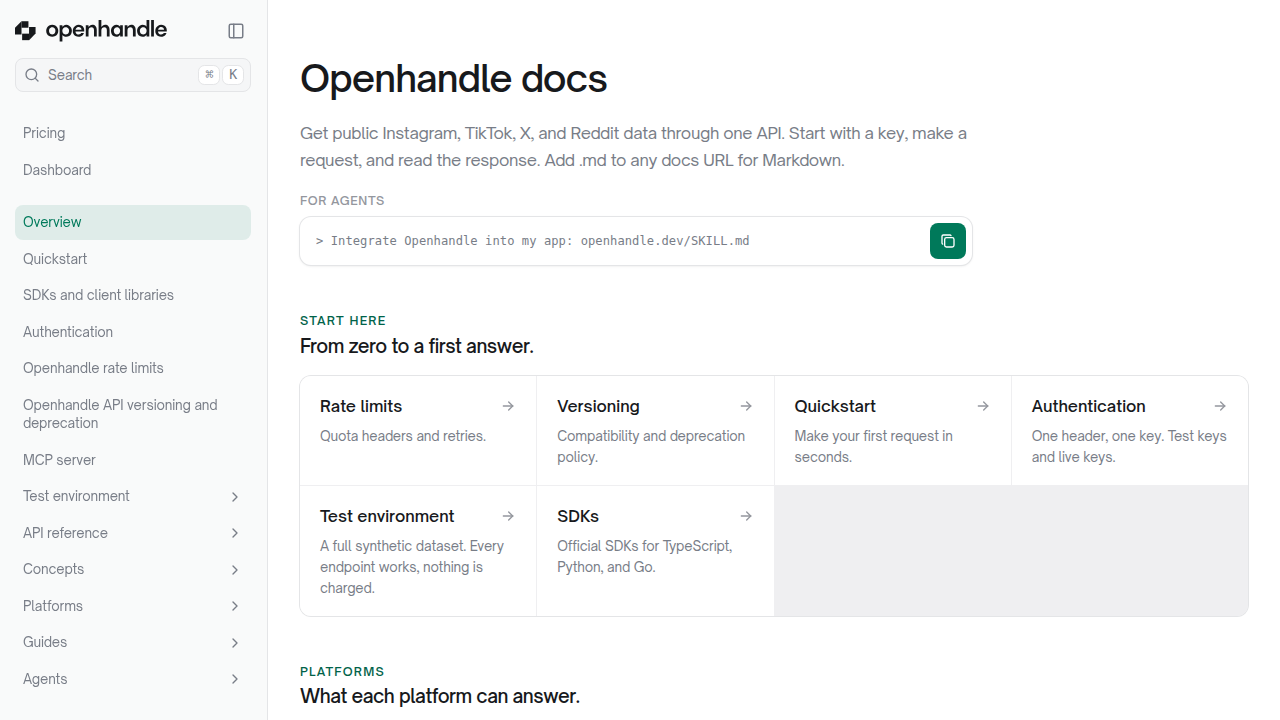Open the Test environment card title
This screenshot has height=720, width=1280.
point(387,516)
